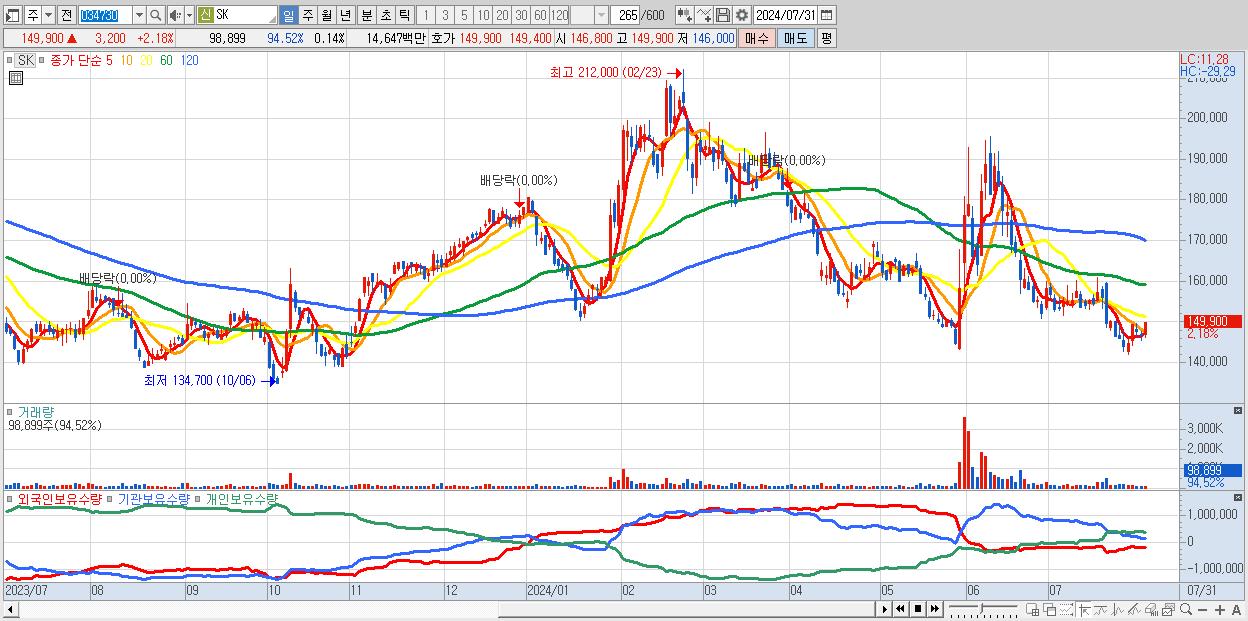Switch to 년 yearly period
The width and height of the screenshot is (1248, 621).
coord(346,15)
